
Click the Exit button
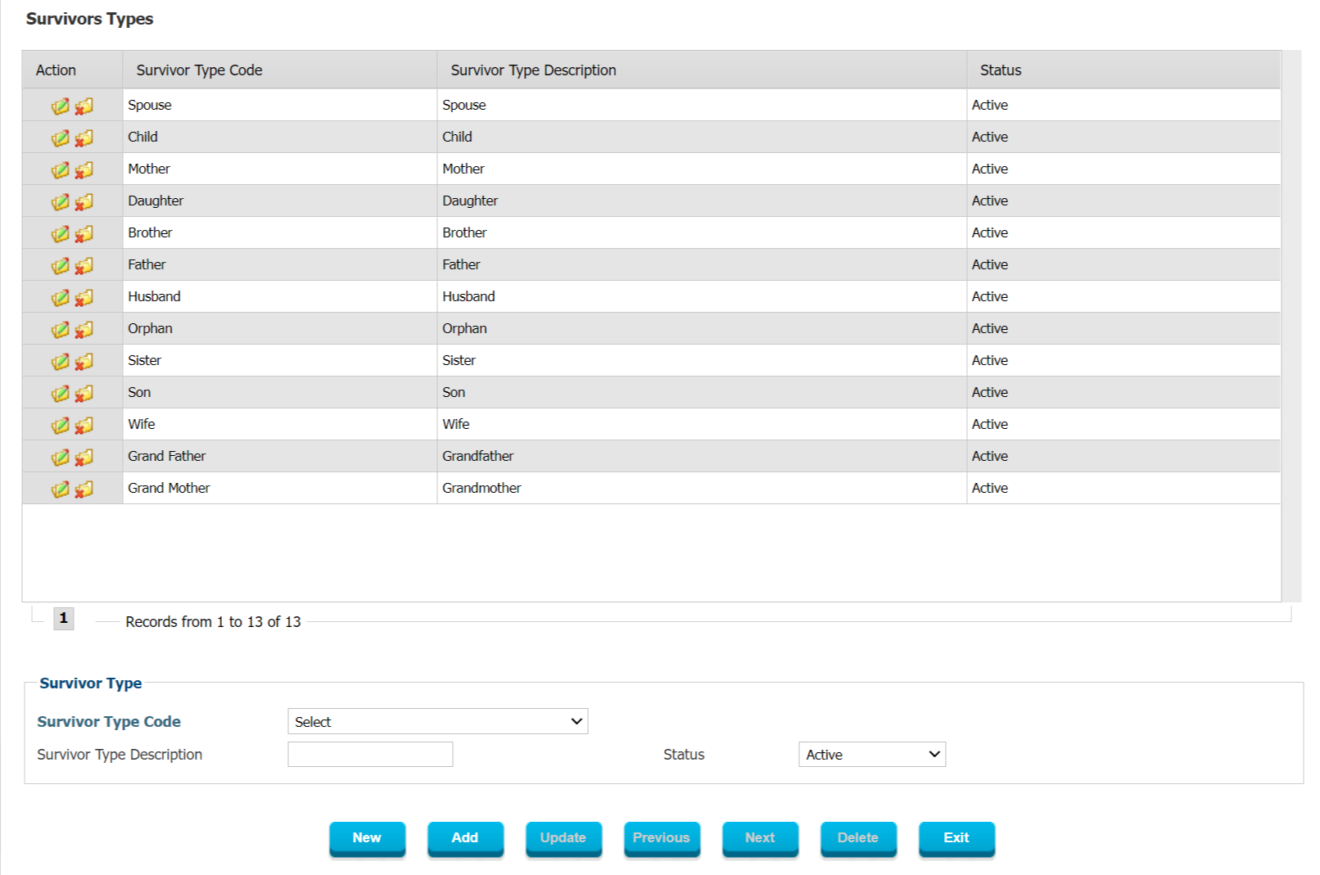tap(956, 838)
